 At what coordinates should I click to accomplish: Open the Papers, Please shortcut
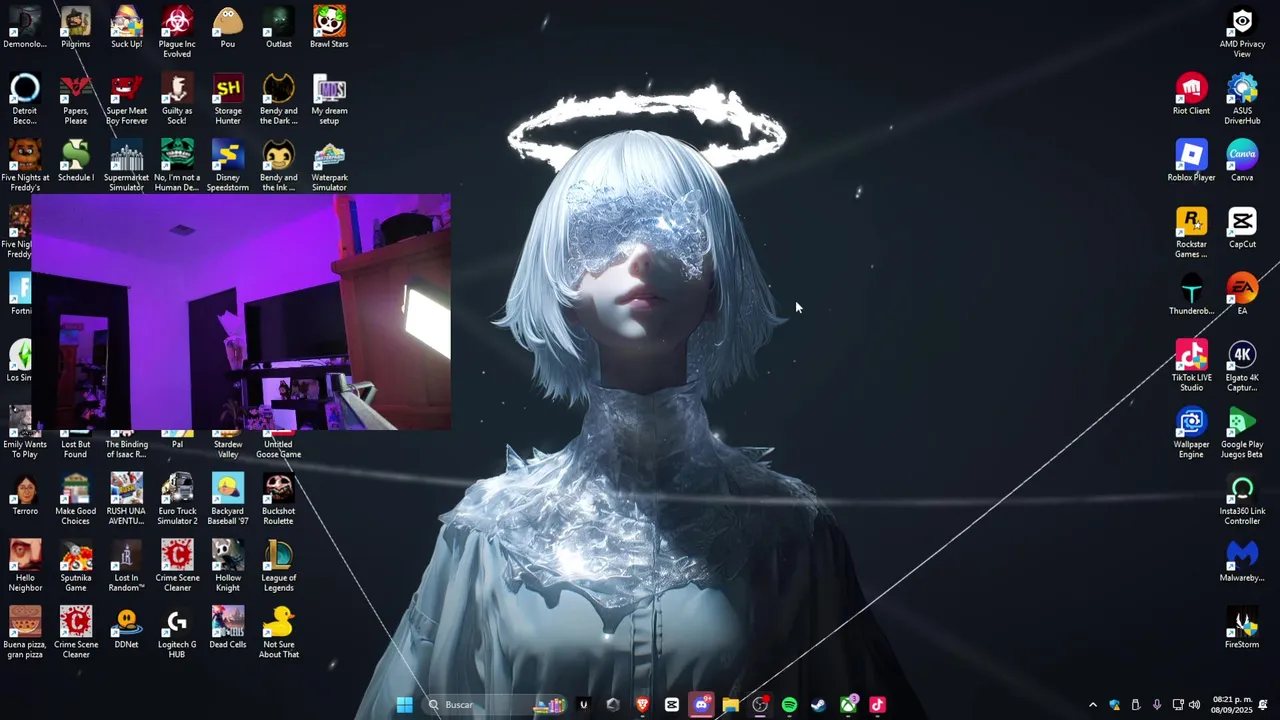(75, 99)
